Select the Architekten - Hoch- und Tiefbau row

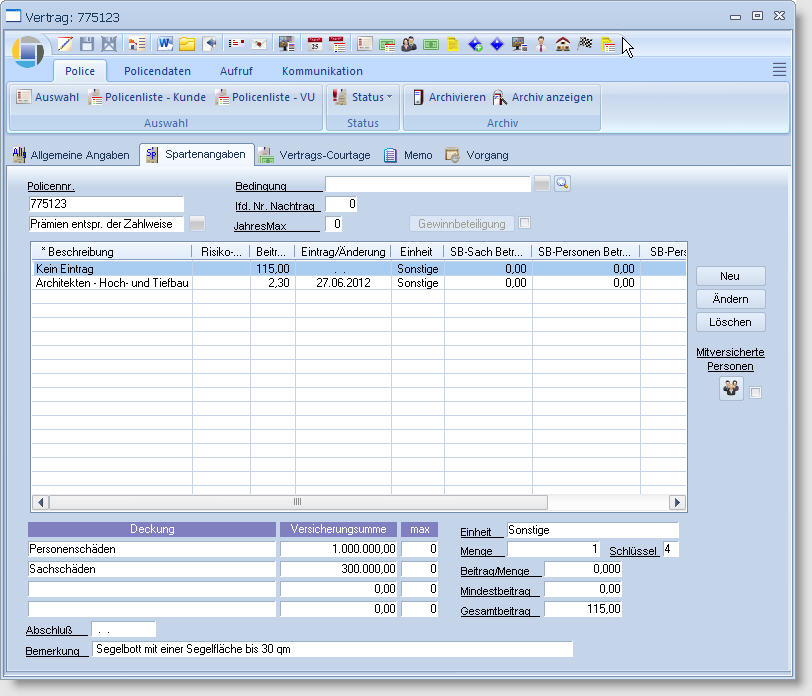(112, 283)
